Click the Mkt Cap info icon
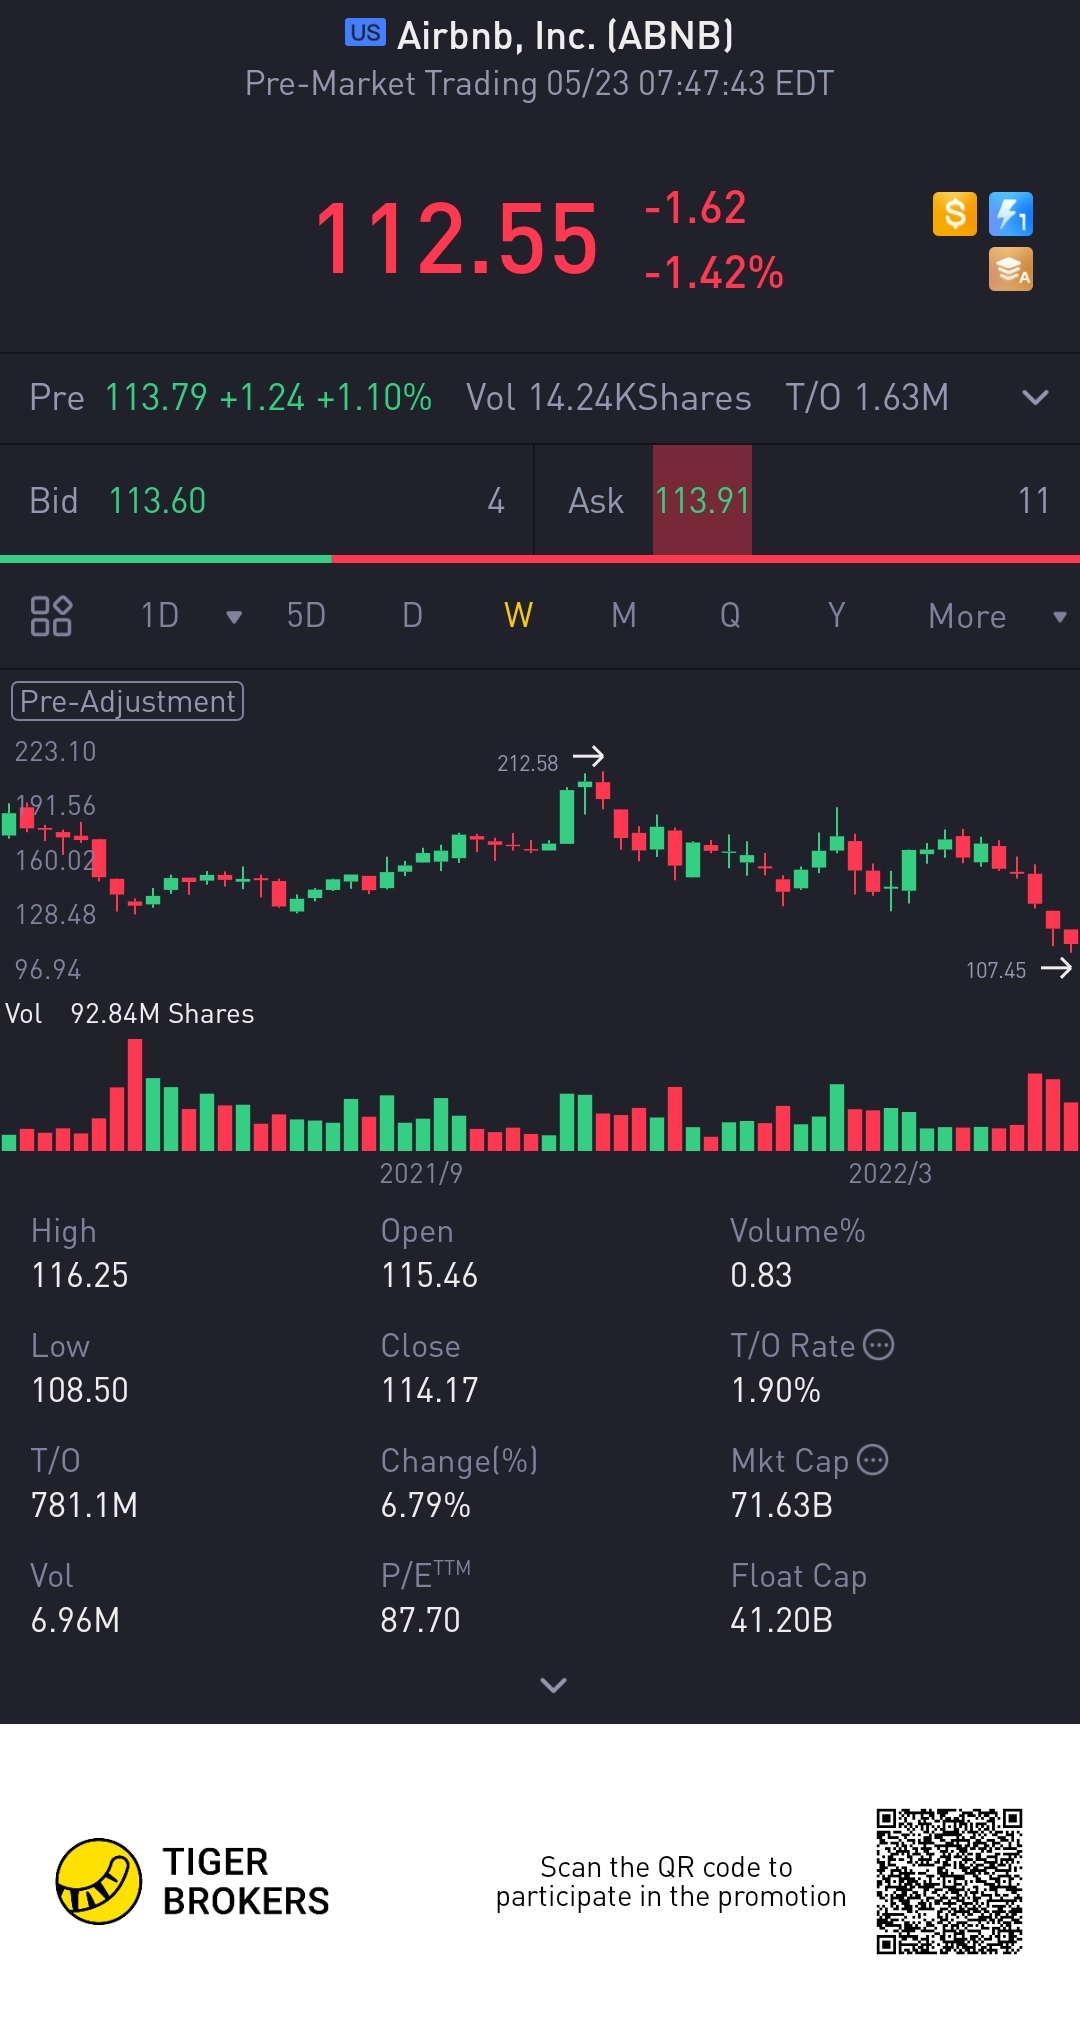The image size is (1080, 2040). pyautogui.click(x=873, y=1460)
